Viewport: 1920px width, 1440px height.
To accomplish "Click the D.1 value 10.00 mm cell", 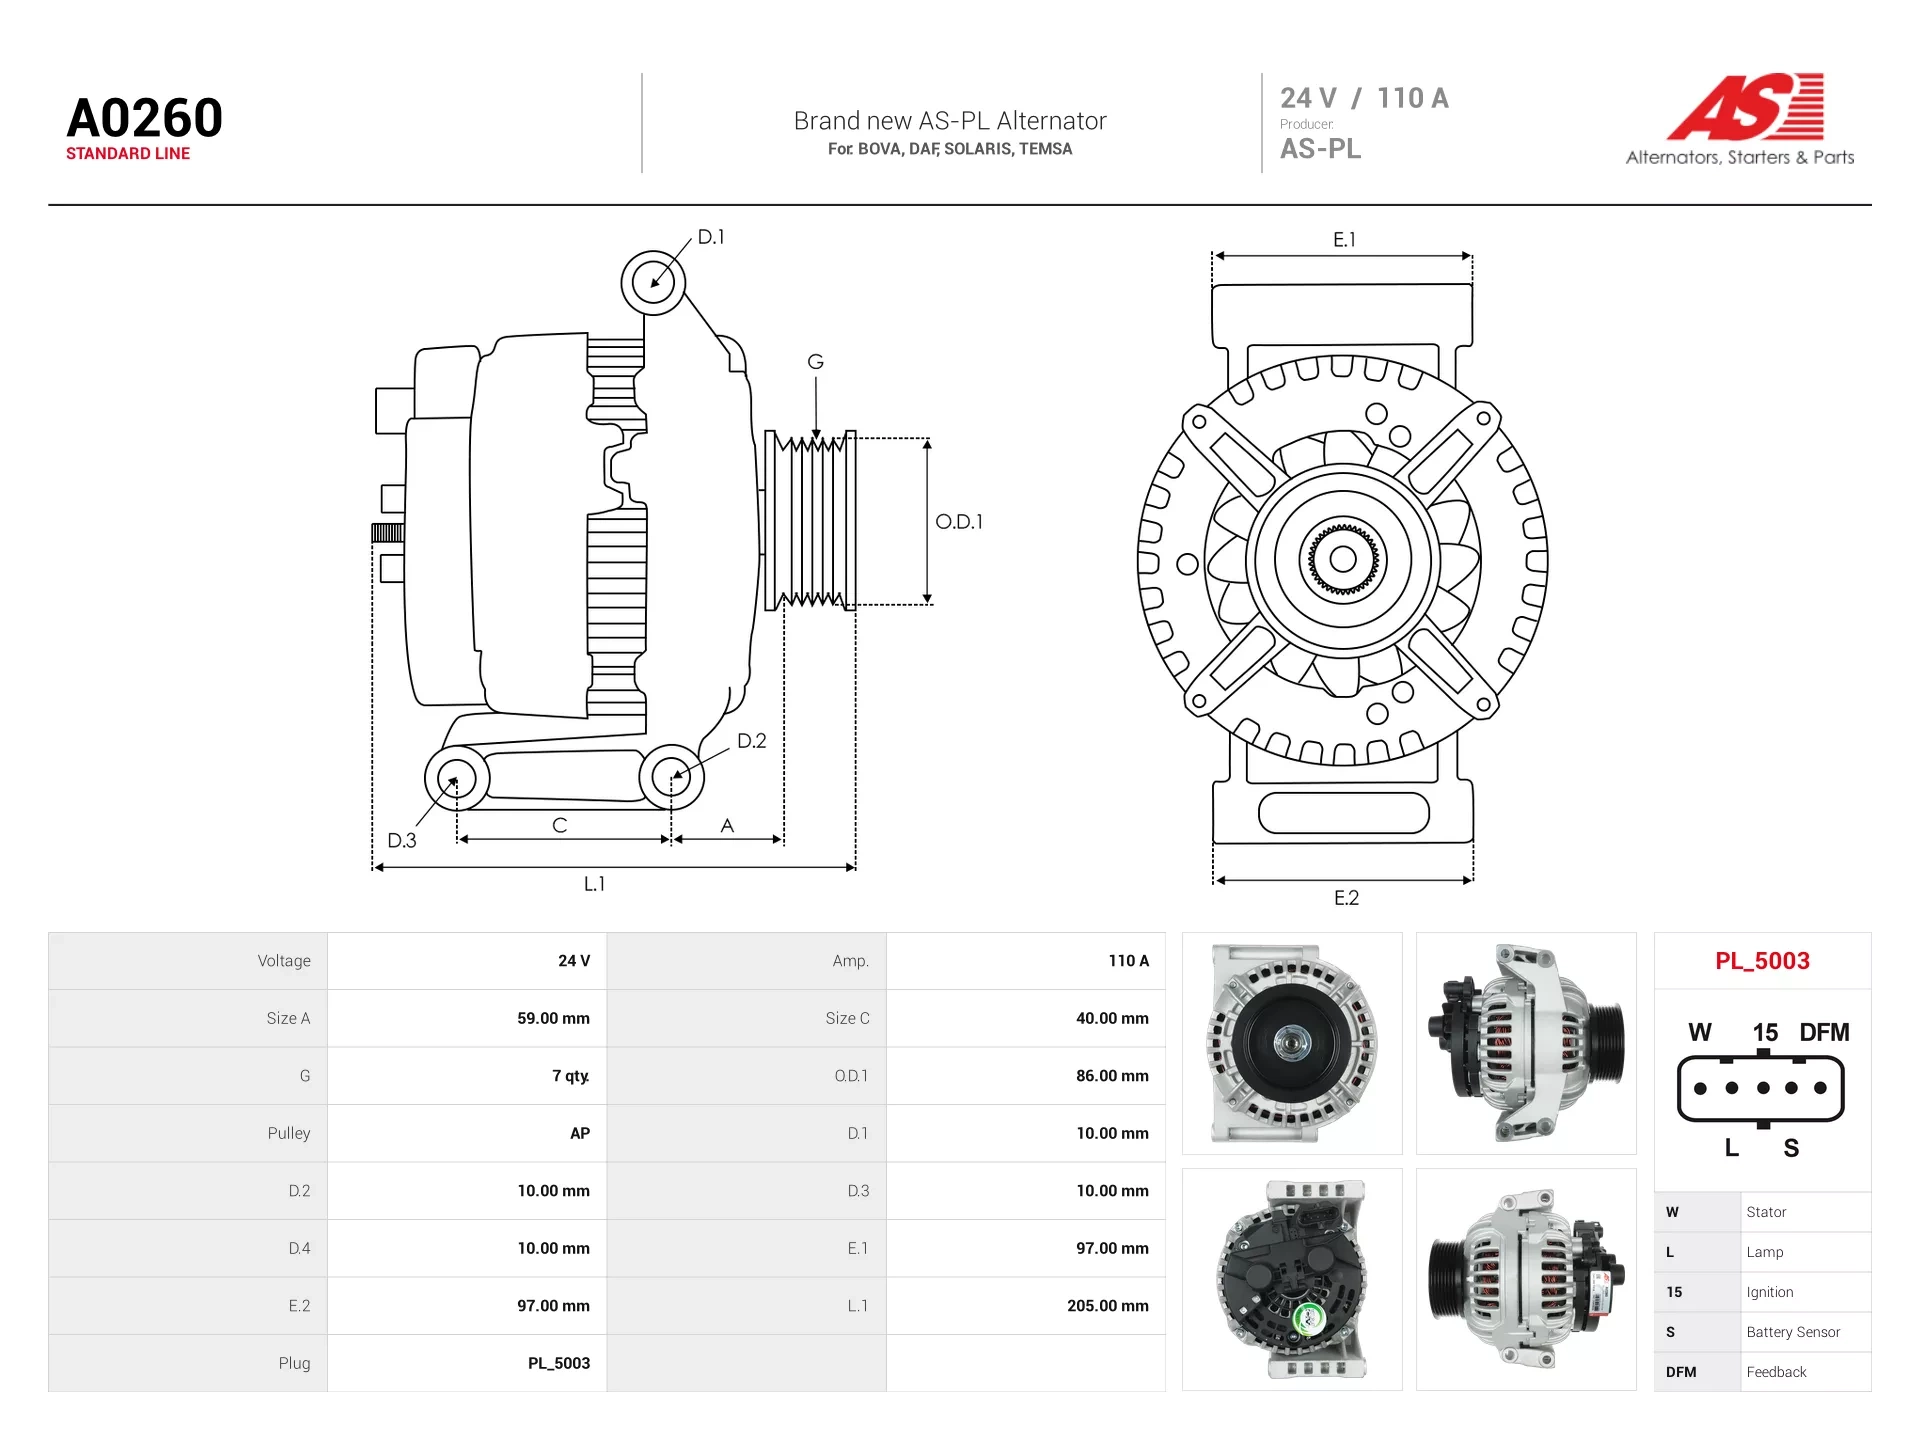I will point(1026,1133).
